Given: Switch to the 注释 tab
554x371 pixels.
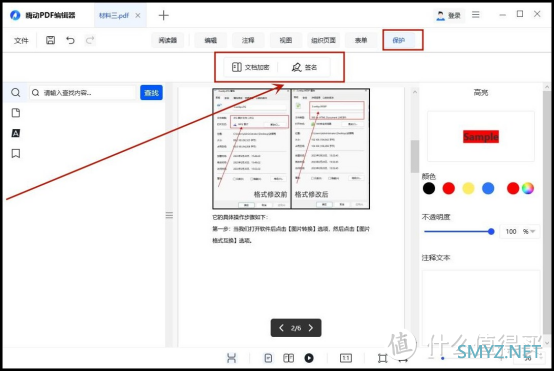Looking at the screenshot, I should point(248,40).
